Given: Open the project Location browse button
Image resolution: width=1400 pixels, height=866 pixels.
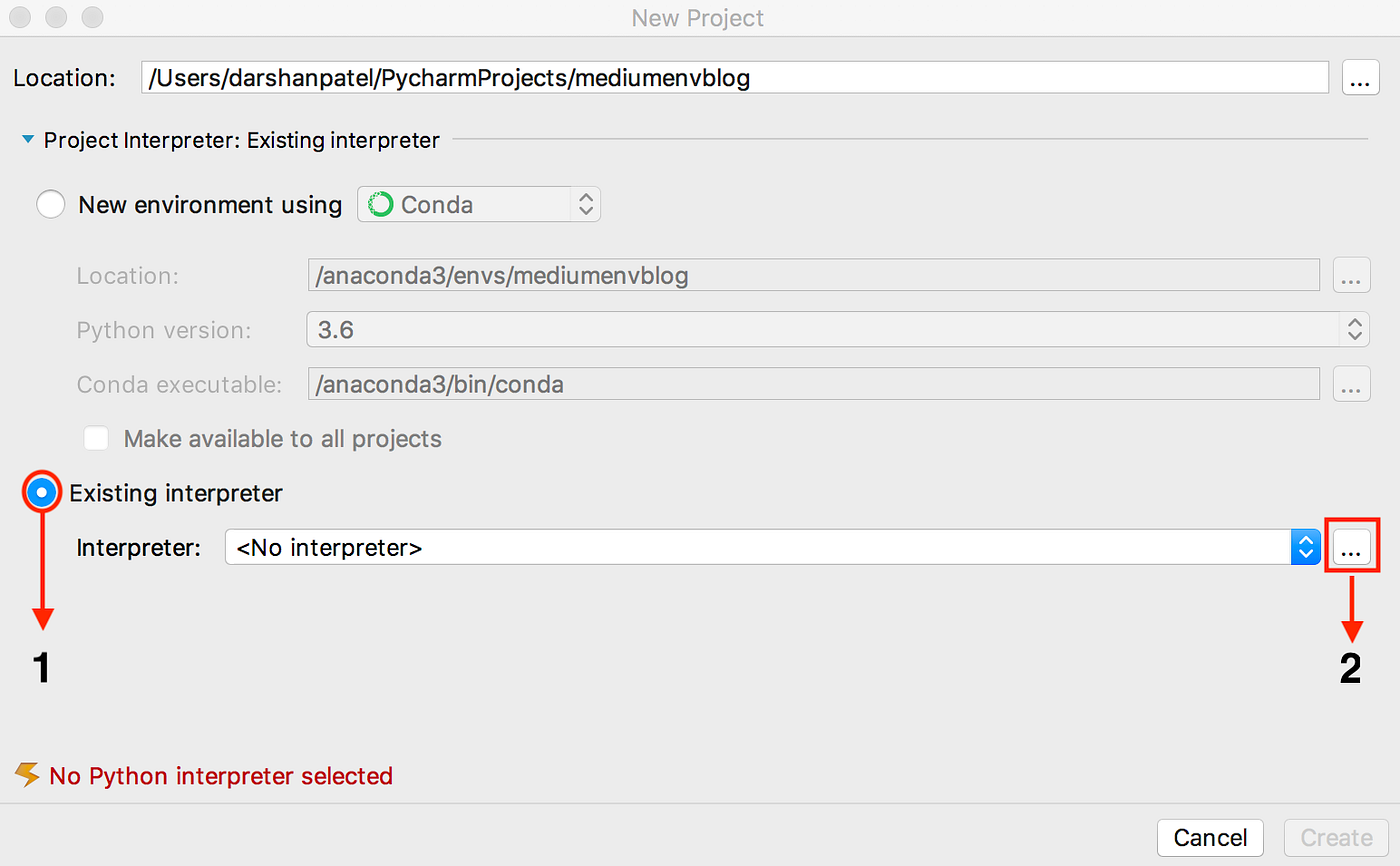Looking at the screenshot, I should point(1360,77).
